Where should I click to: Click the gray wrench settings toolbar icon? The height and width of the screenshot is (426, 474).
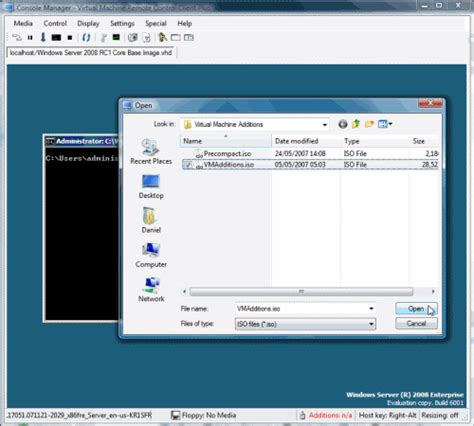[x=103, y=38]
